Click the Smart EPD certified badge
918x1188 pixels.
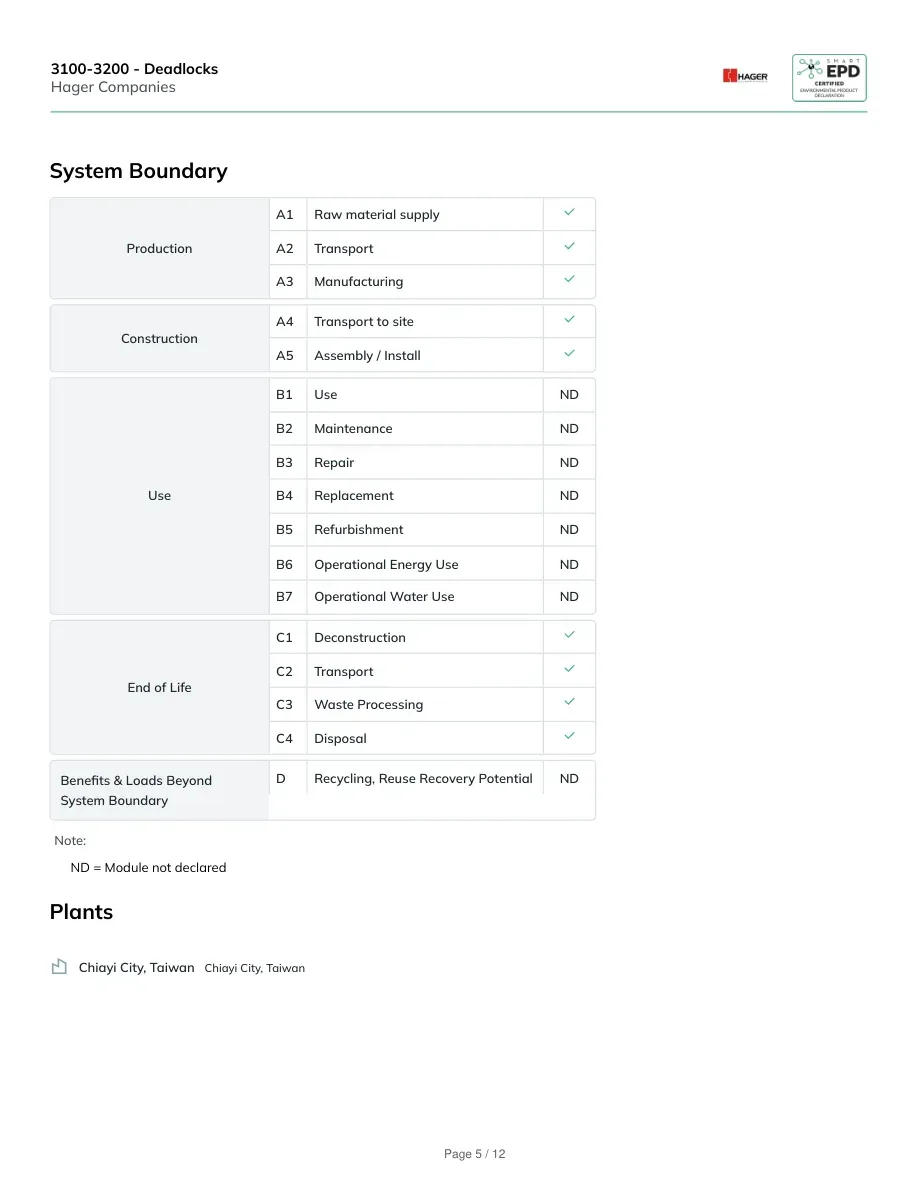pos(829,77)
